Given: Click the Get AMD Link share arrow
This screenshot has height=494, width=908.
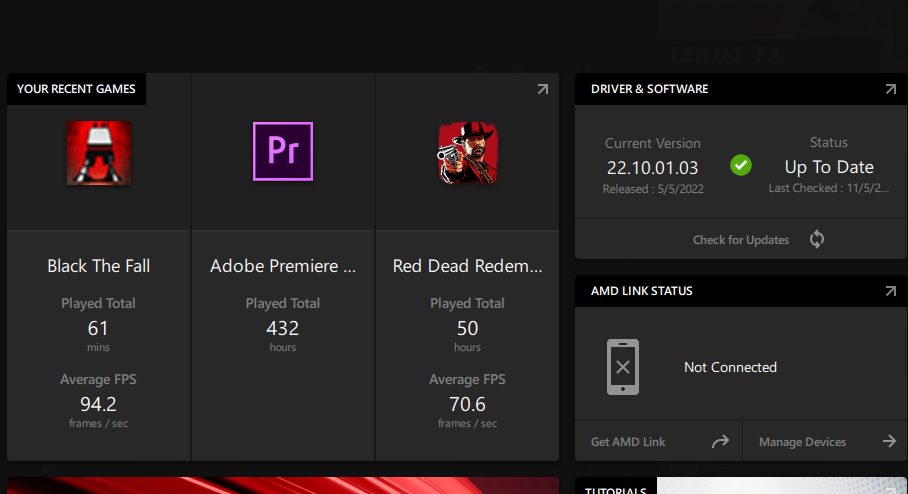Looking at the screenshot, I should 720,442.
